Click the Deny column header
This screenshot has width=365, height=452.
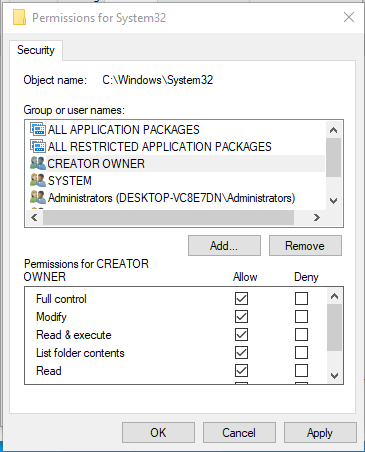point(306,277)
